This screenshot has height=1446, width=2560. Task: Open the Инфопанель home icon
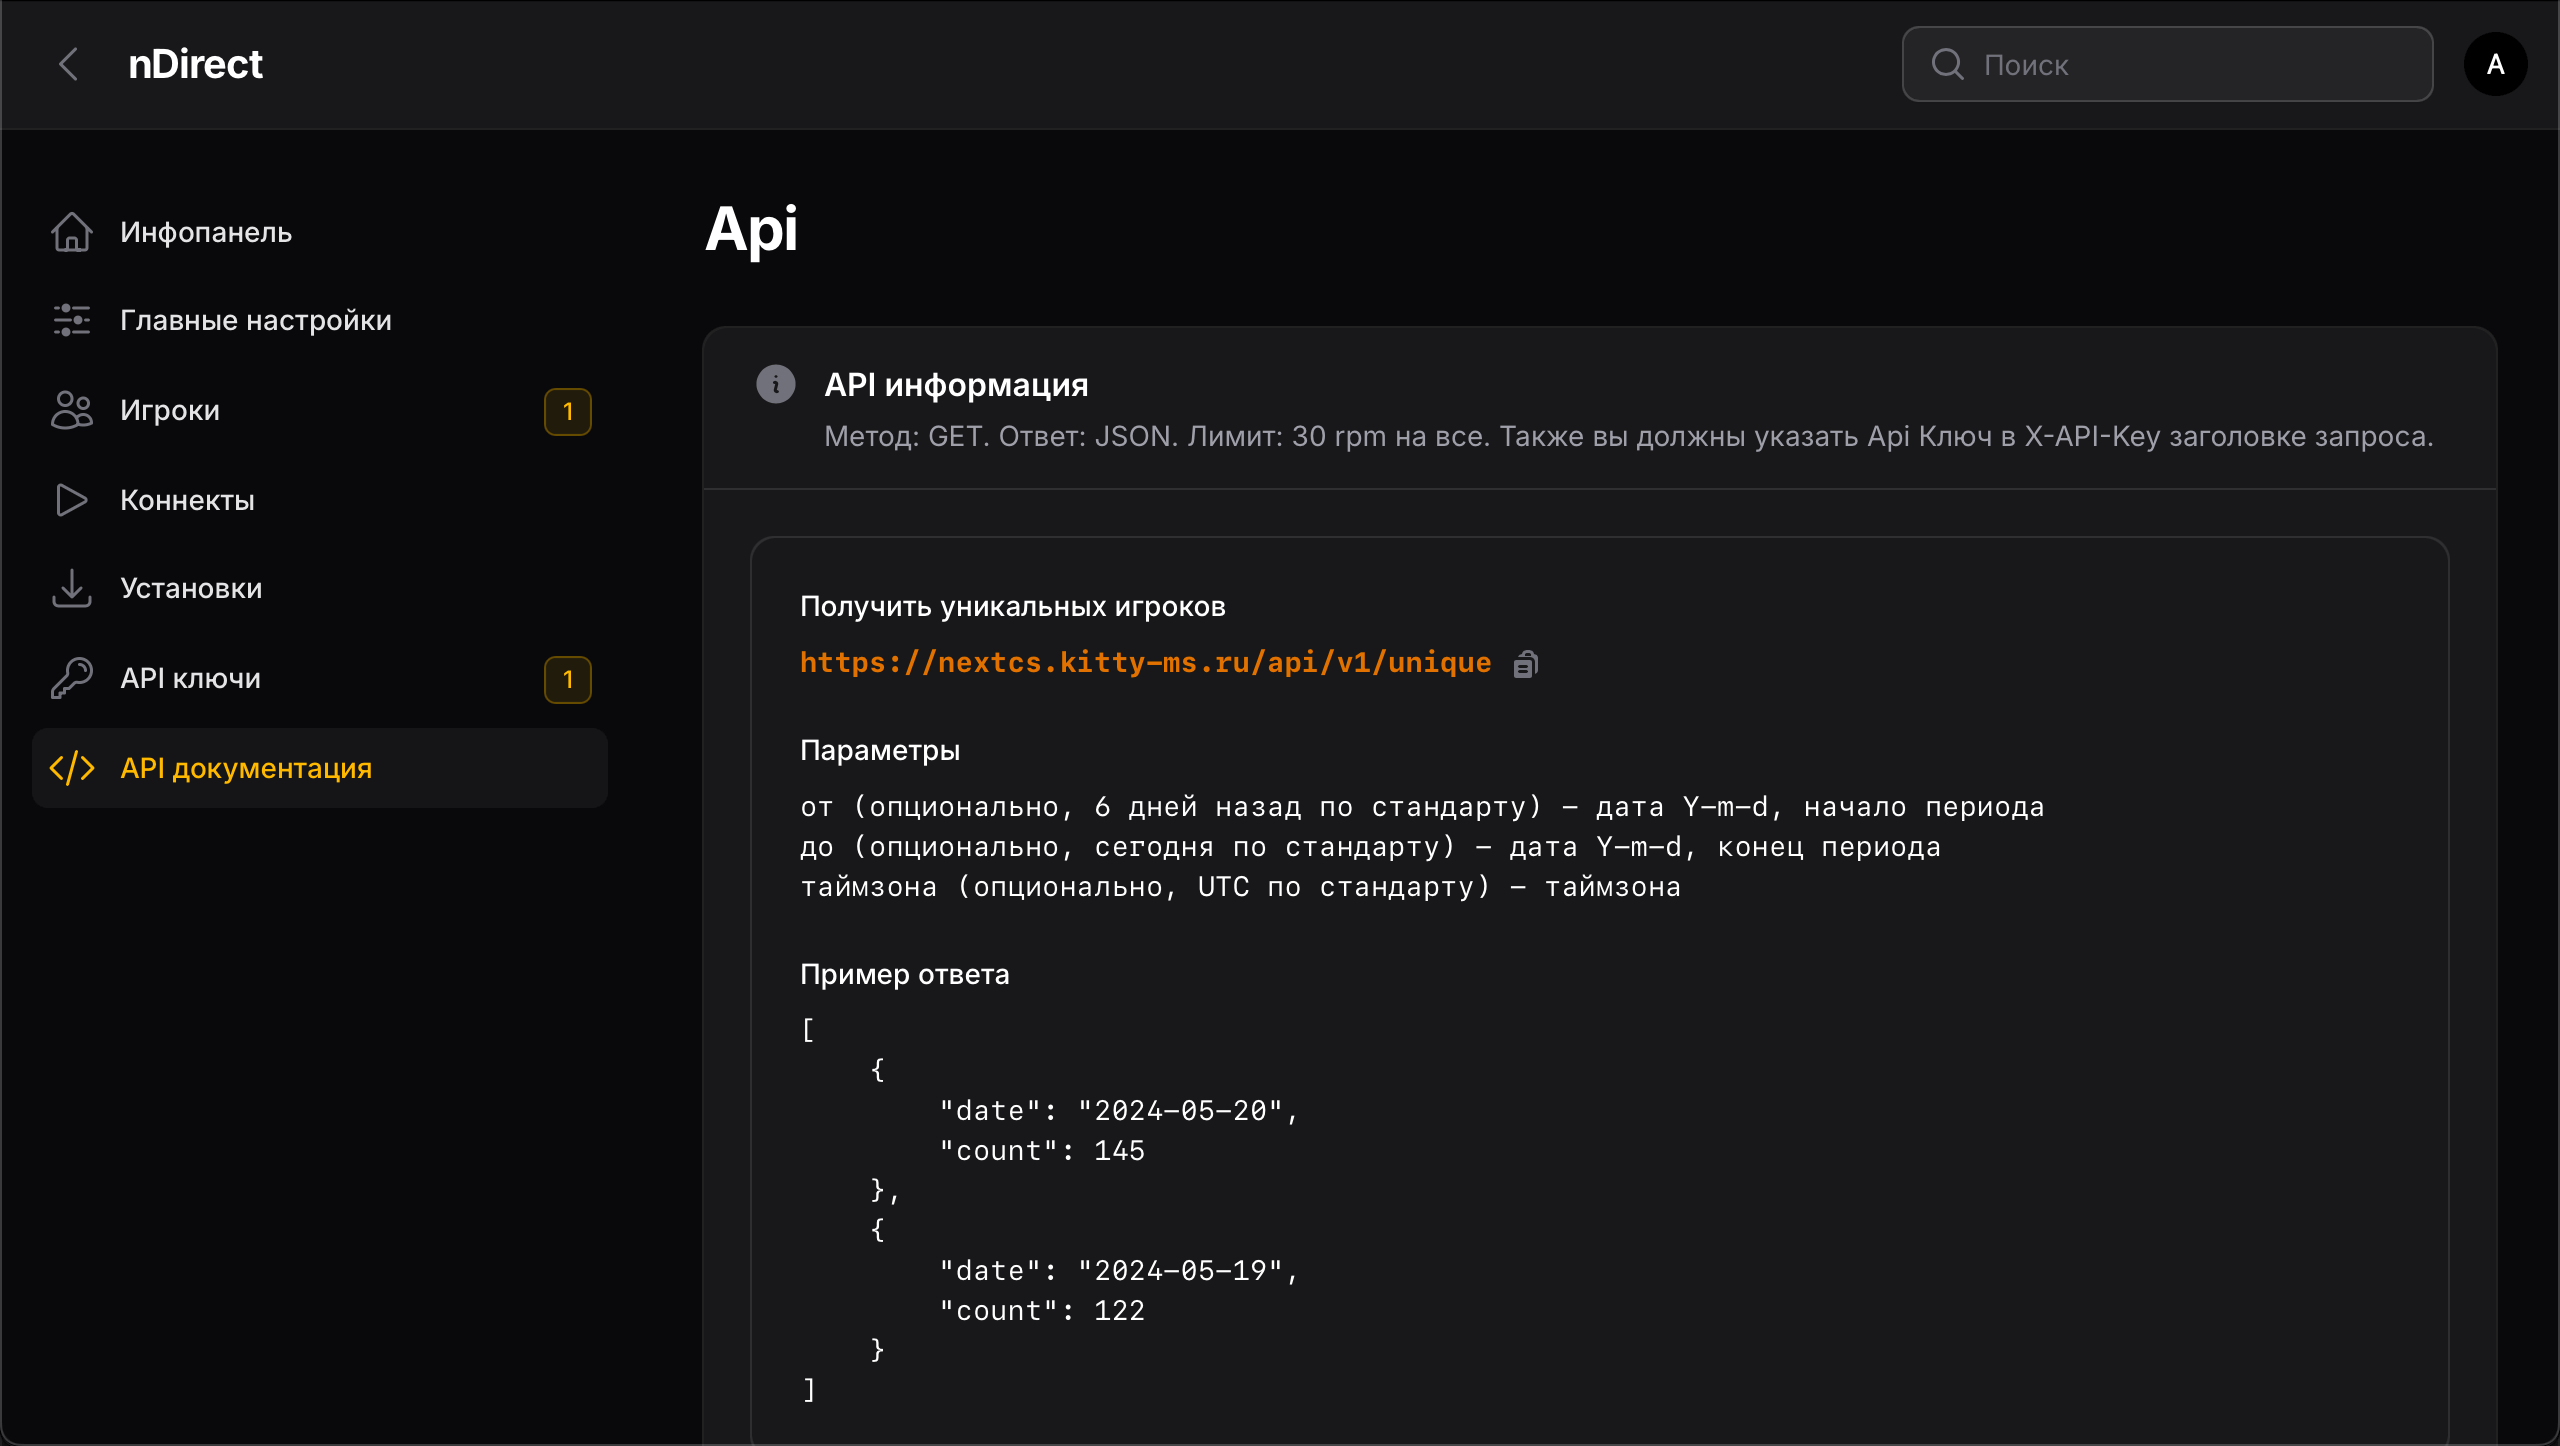(71, 231)
